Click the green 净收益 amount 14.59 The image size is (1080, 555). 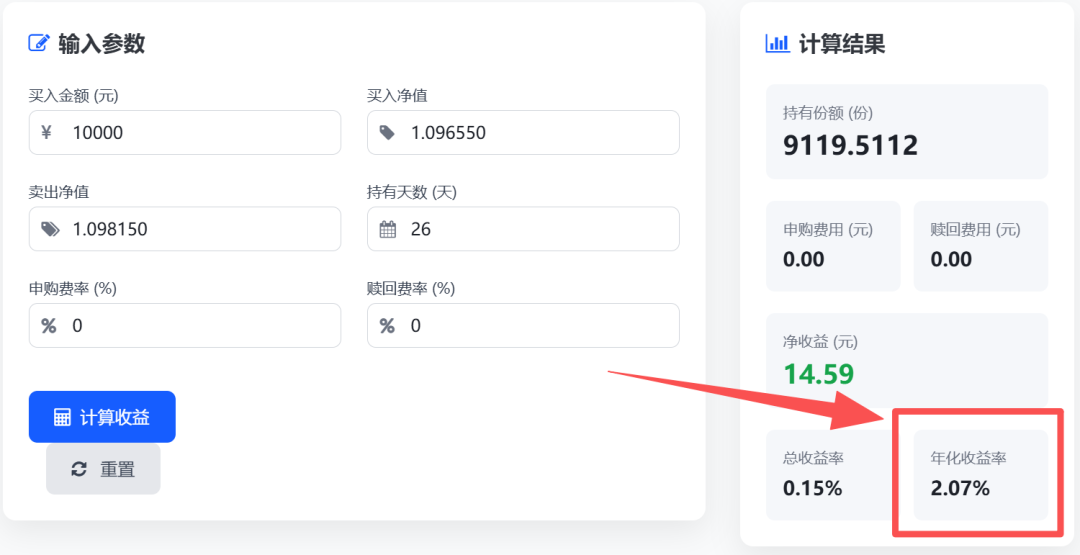(818, 374)
